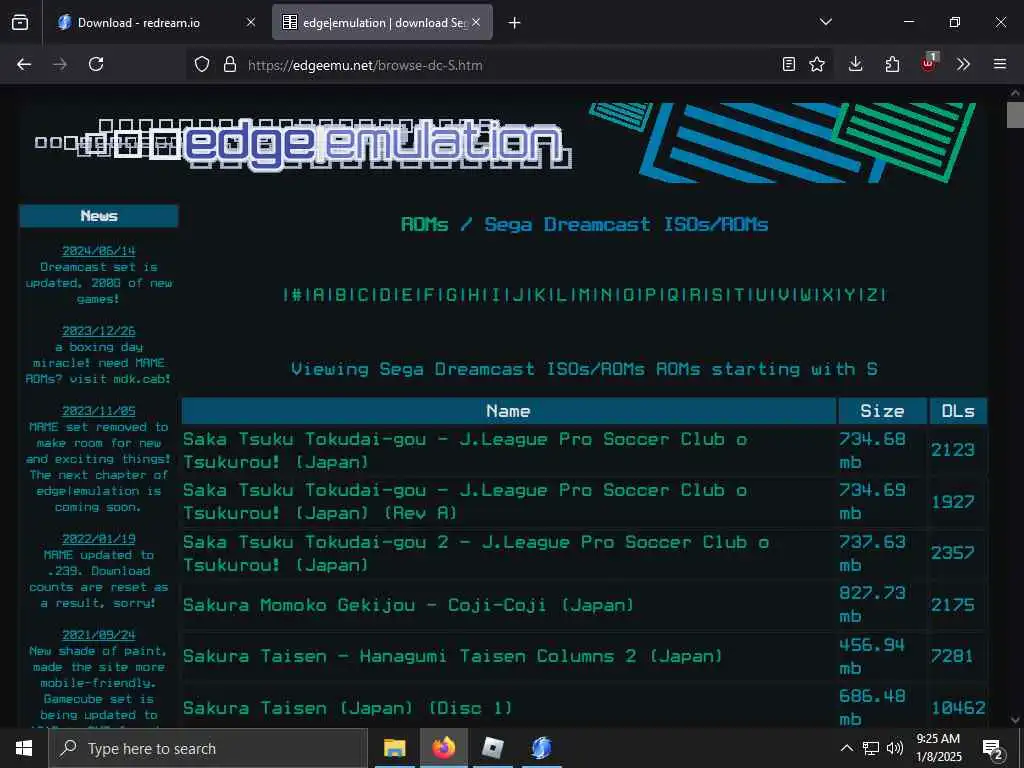The width and height of the screenshot is (1024, 768).
Task: Browse ROMs starting with letter D
Action: coord(385,295)
